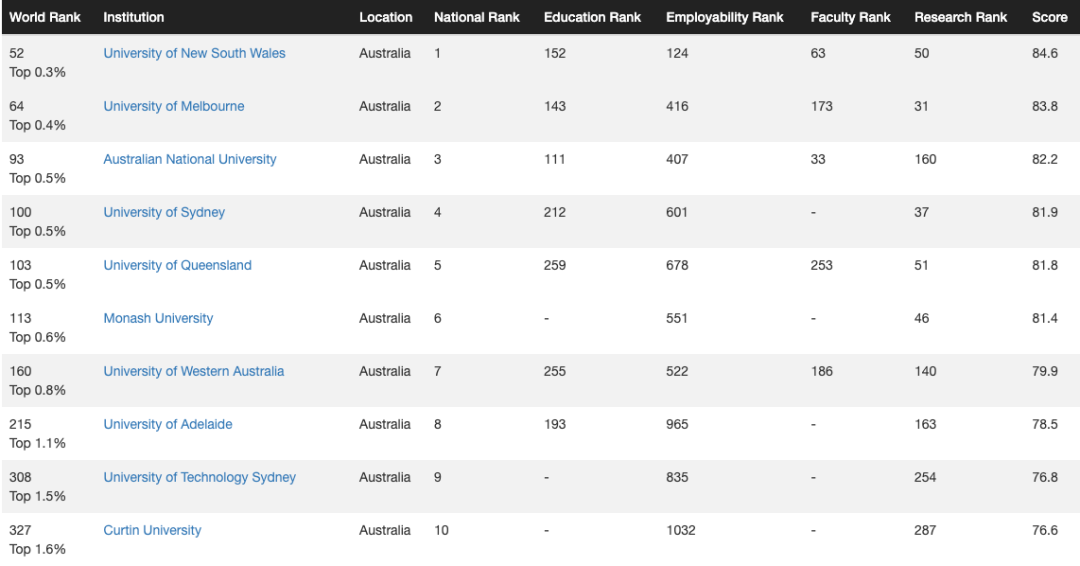The width and height of the screenshot is (1080, 566).
Task: Select score value 81.4
Action: click(x=1045, y=318)
